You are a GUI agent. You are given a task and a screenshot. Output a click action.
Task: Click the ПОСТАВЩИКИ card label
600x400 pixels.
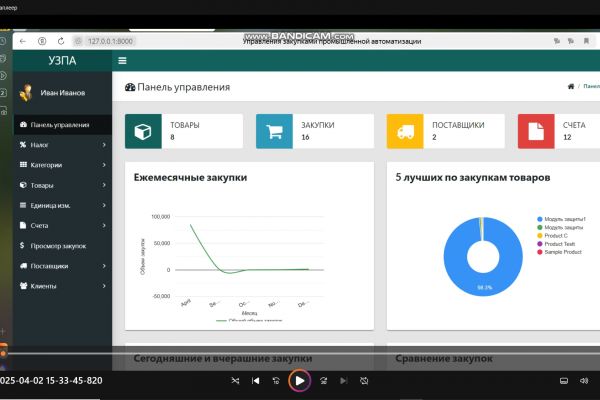coord(458,125)
